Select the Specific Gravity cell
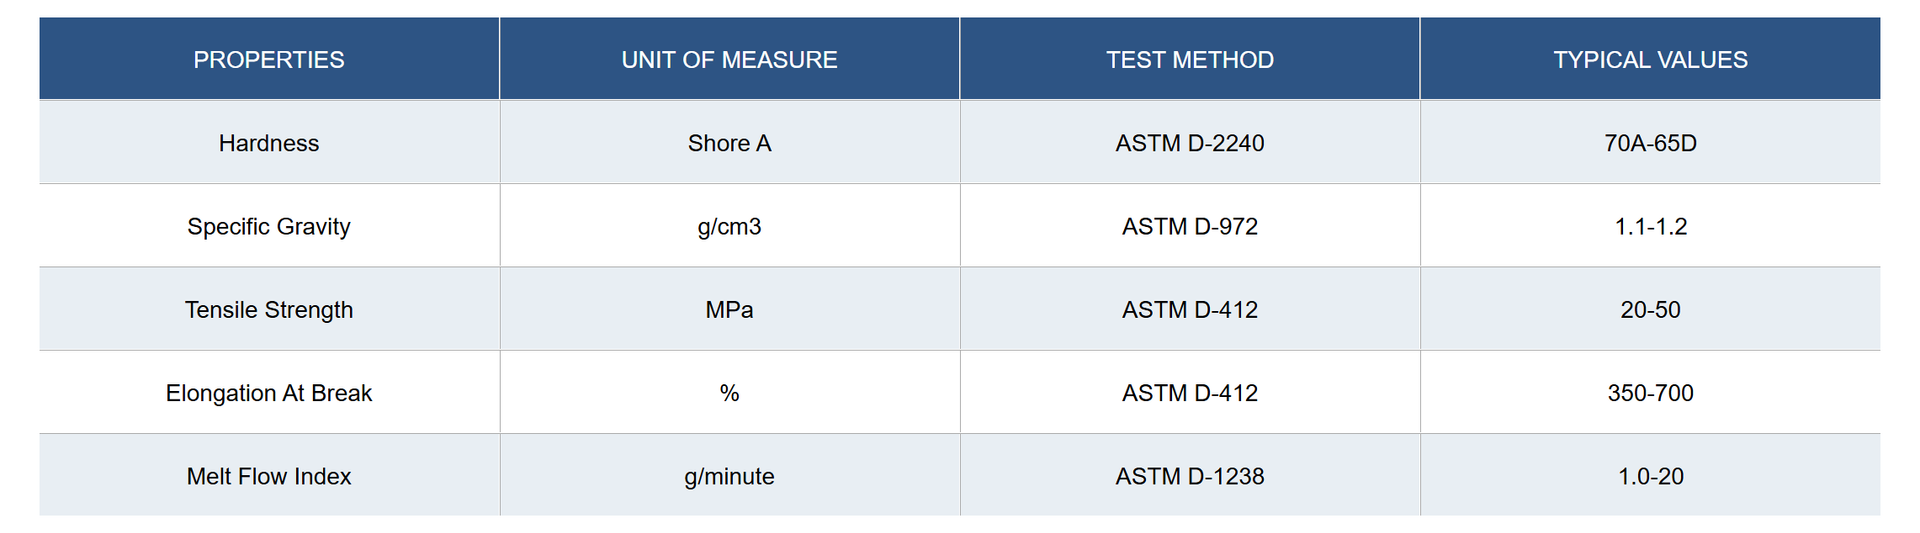The image size is (1920, 533). [269, 226]
